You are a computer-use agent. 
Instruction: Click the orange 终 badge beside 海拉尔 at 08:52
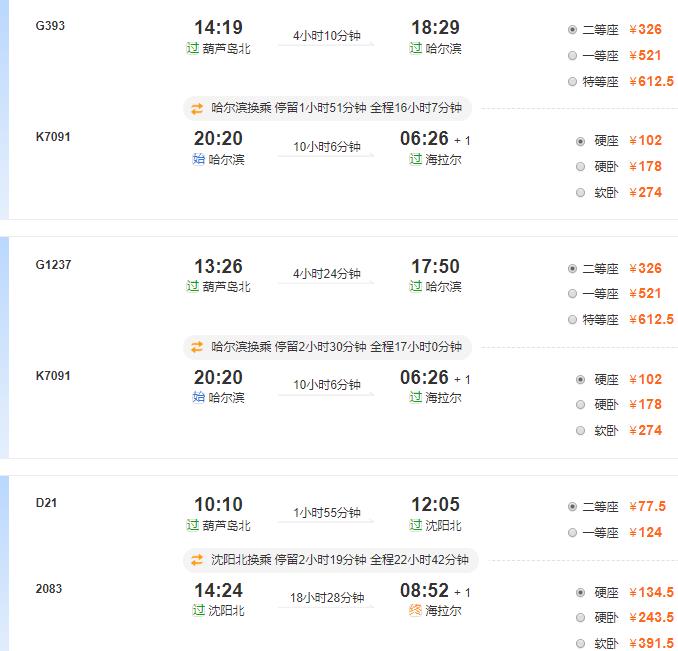click(x=415, y=610)
